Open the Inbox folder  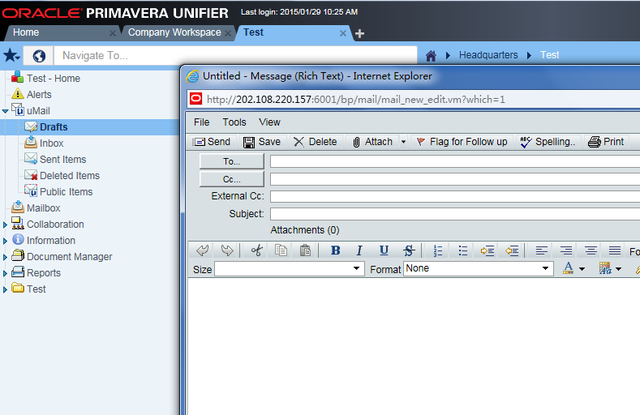click(51, 143)
